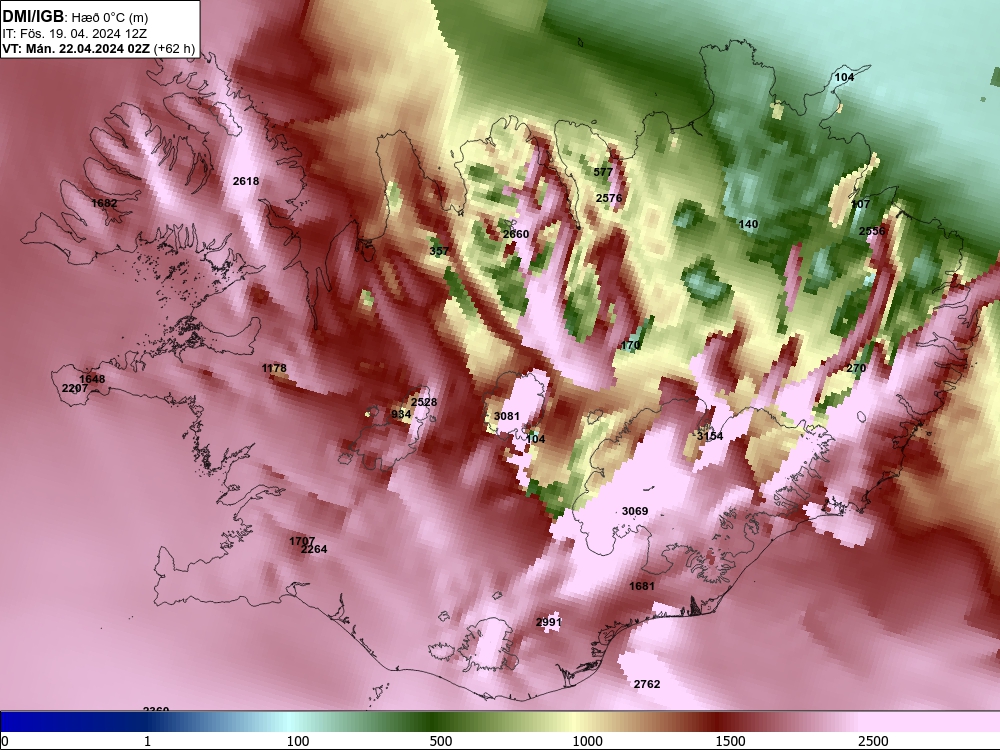This screenshot has height=750, width=1000.
Task: Click the color scale label 0
Action: coord(6,741)
